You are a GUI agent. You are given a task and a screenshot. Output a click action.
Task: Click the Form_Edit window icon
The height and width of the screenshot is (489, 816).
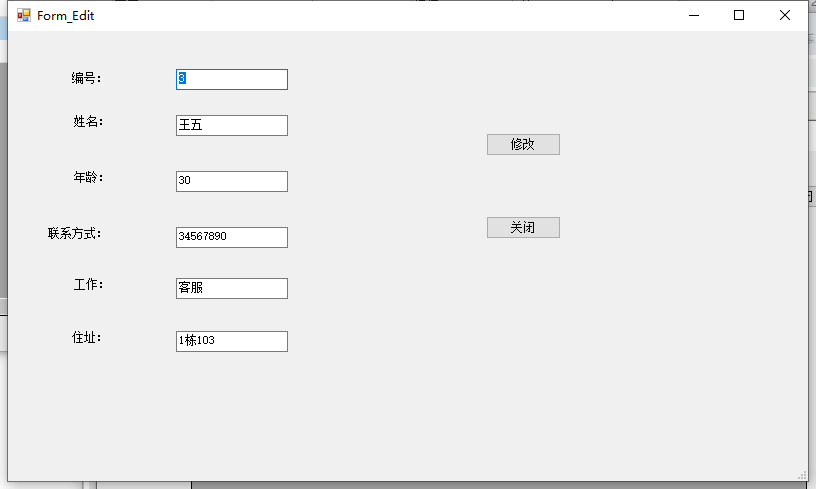click(24, 15)
